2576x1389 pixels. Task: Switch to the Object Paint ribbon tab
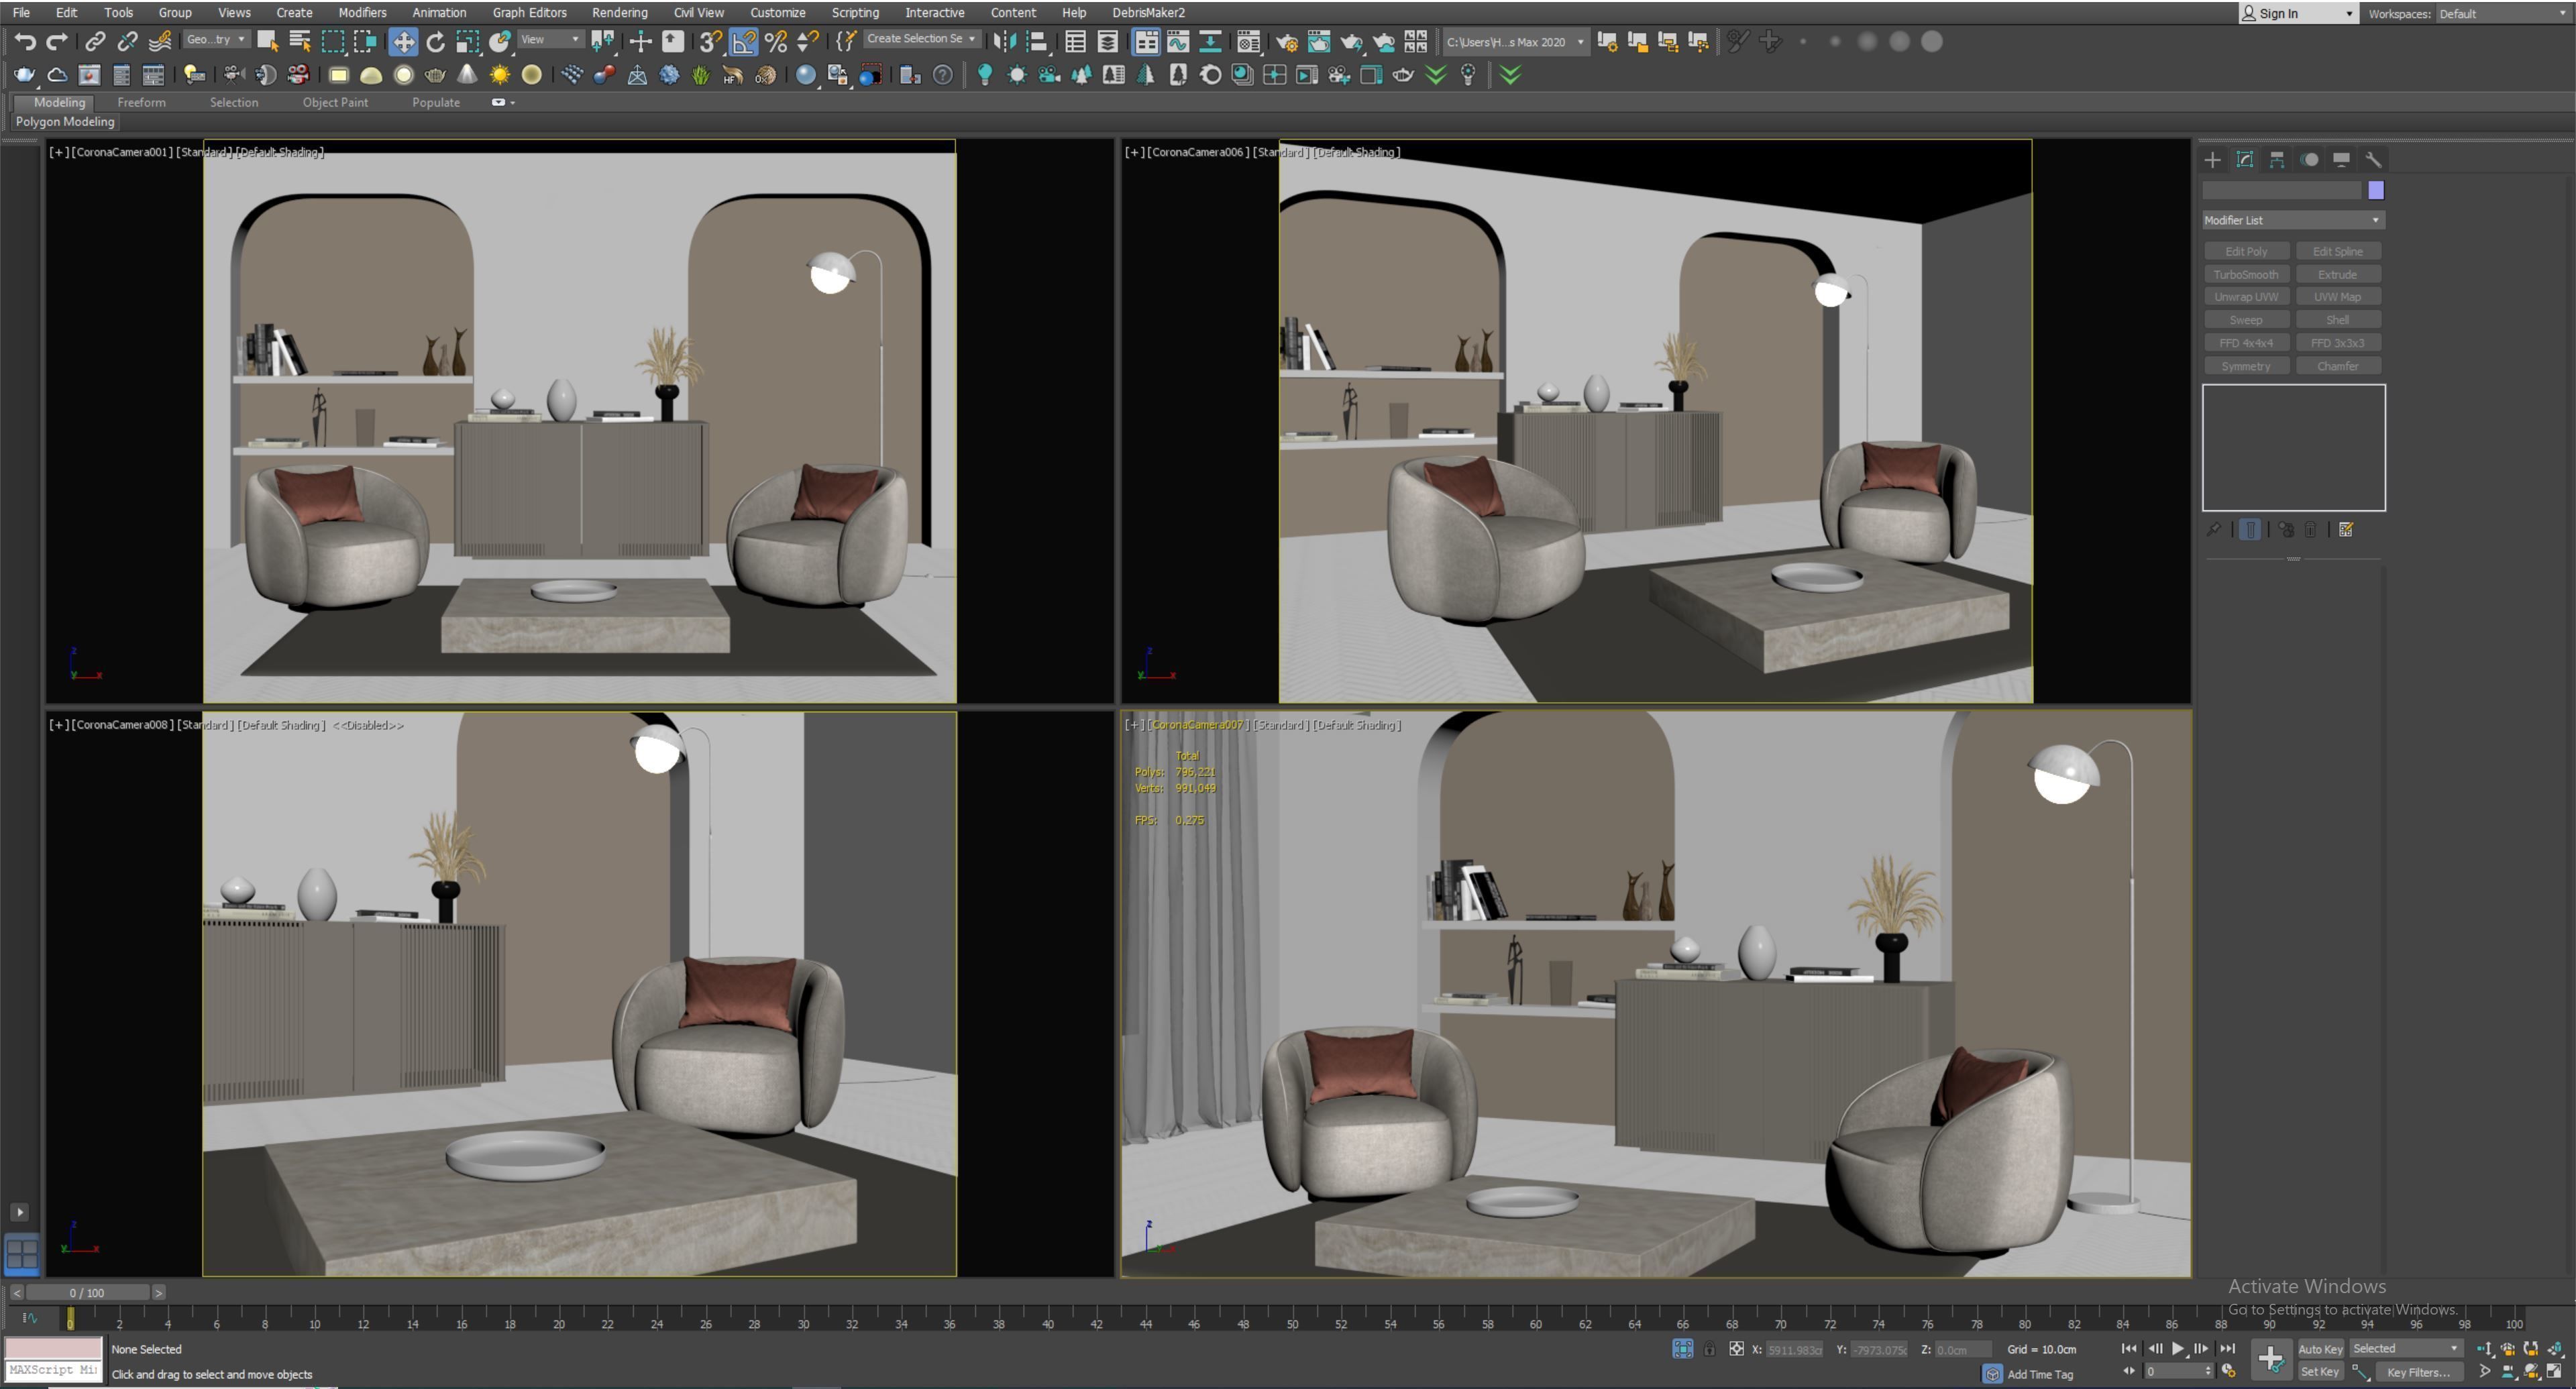[335, 102]
